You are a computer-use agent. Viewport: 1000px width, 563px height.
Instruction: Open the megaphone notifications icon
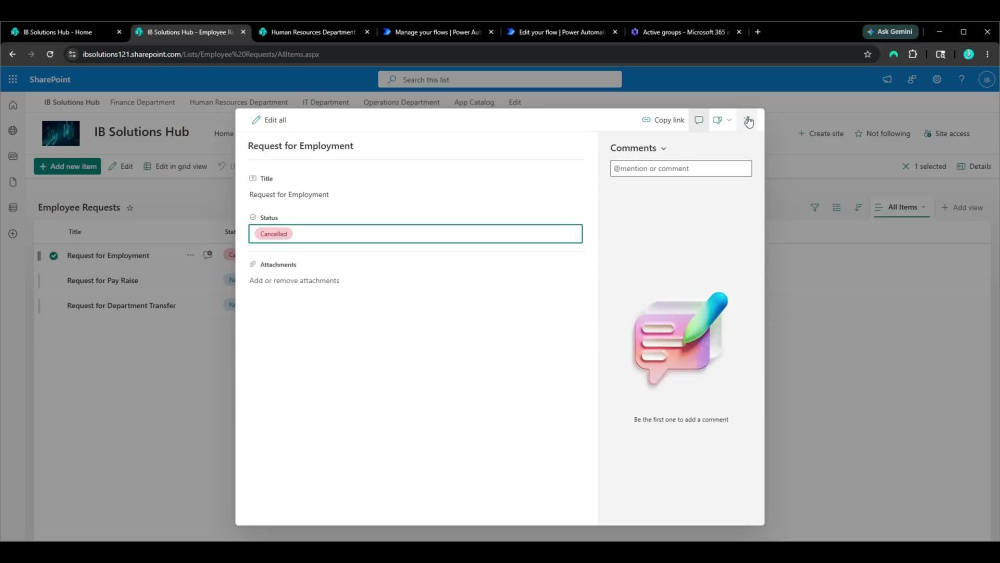pyautogui.click(x=887, y=80)
